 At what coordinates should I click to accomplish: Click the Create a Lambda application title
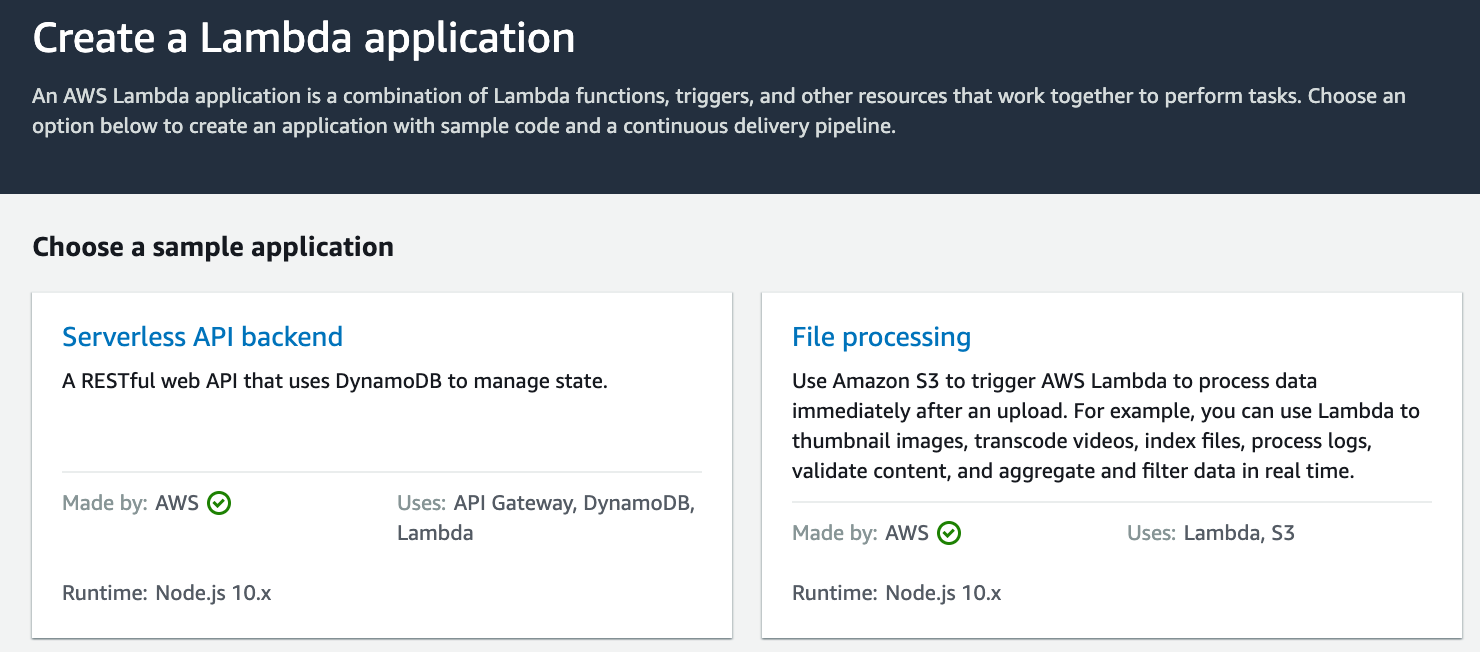coord(304,38)
